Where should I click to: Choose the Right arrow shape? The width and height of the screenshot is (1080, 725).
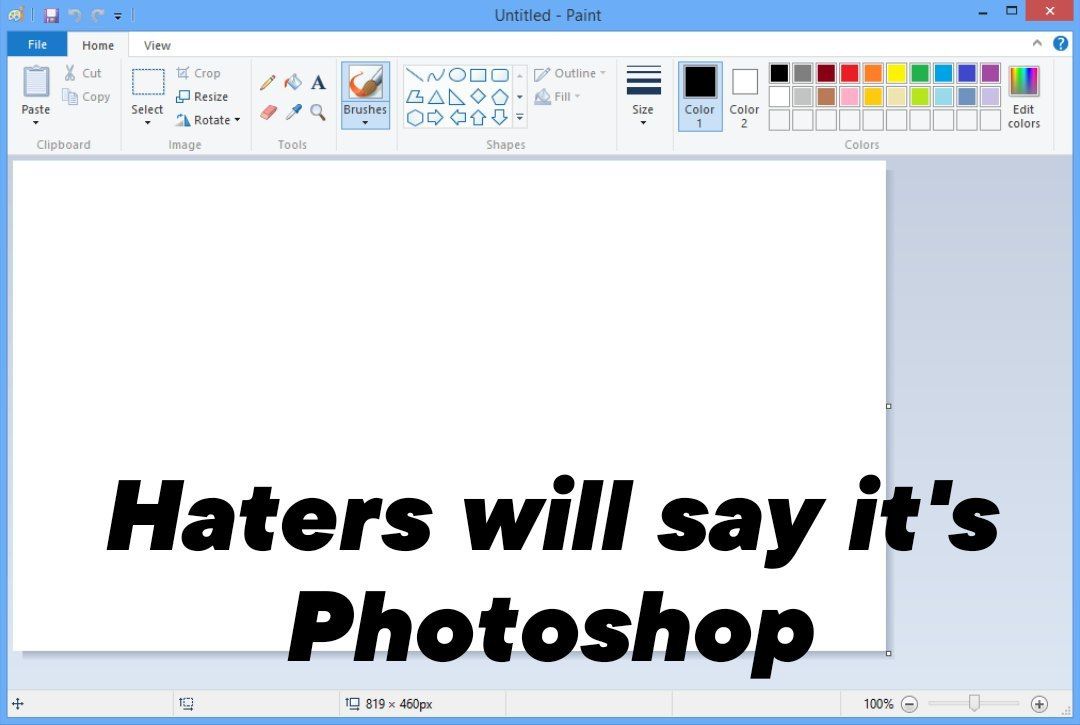[435, 118]
